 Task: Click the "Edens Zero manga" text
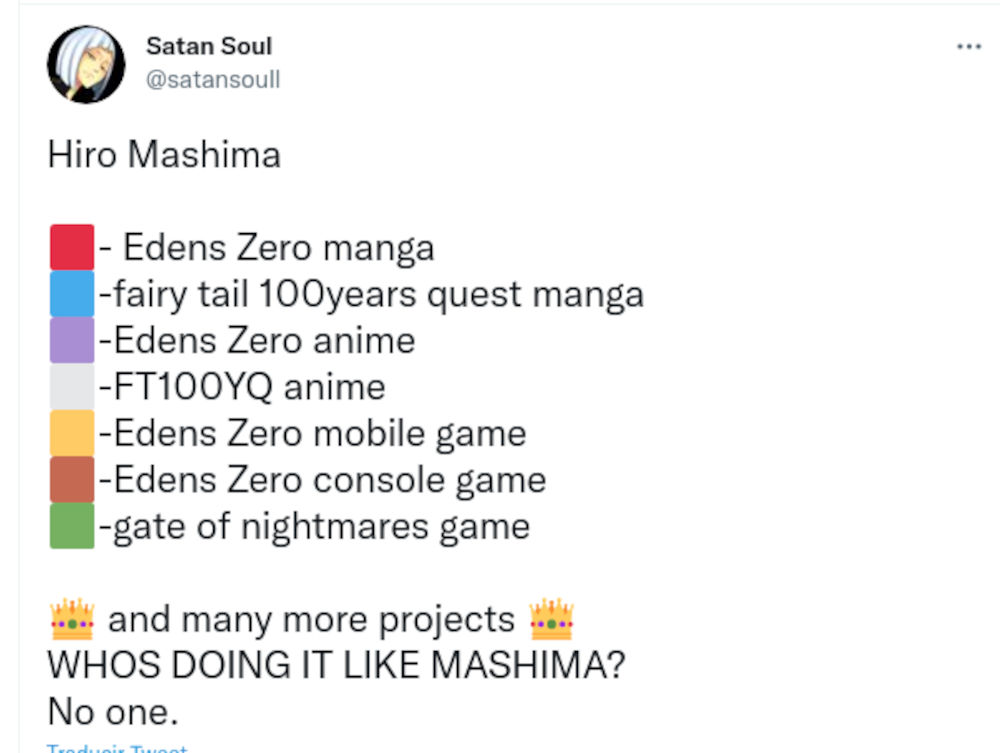279,248
